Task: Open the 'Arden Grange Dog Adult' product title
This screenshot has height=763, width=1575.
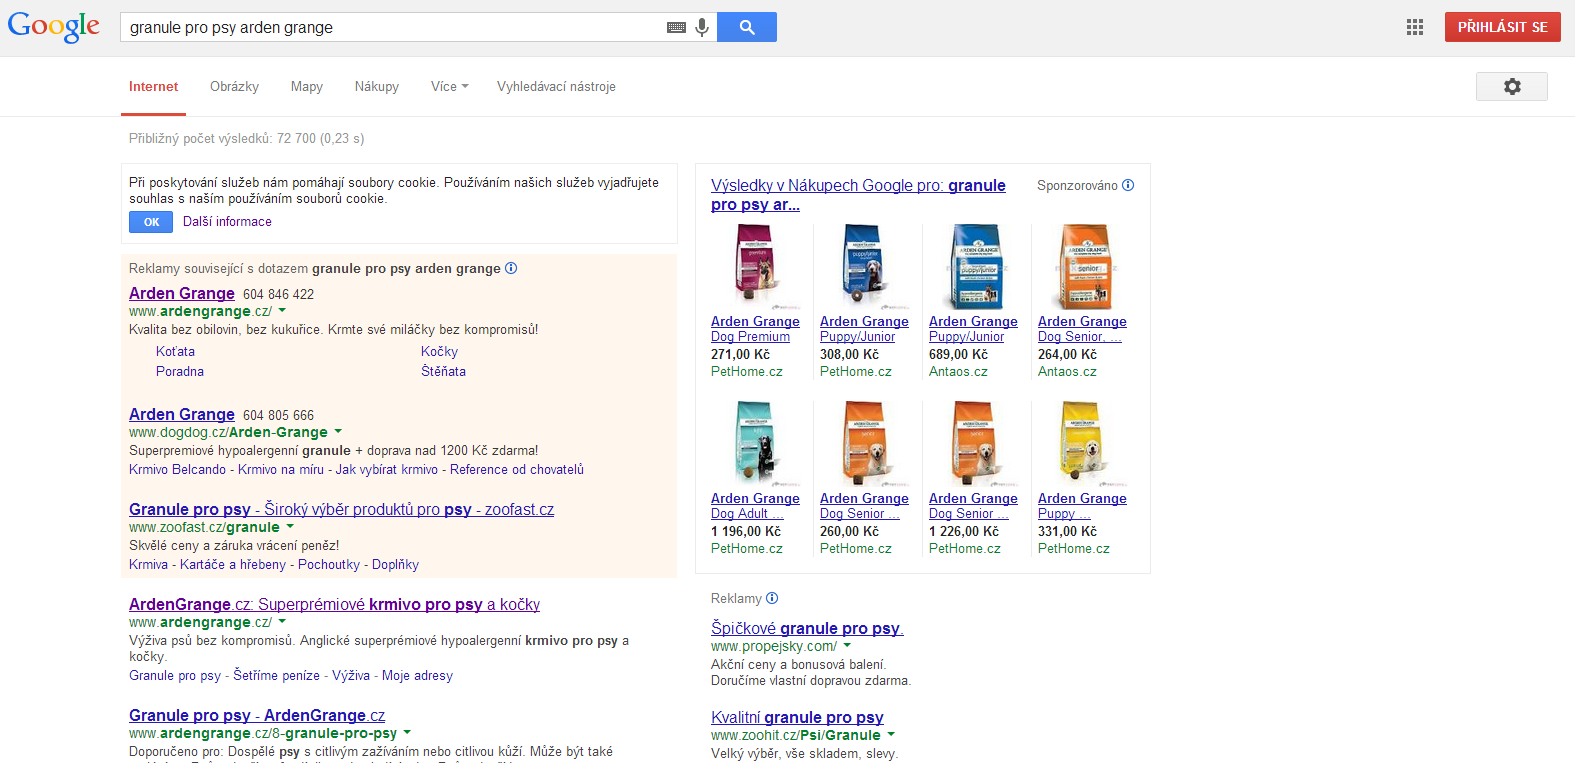Action: pyautogui.click(x=755, y=506)
